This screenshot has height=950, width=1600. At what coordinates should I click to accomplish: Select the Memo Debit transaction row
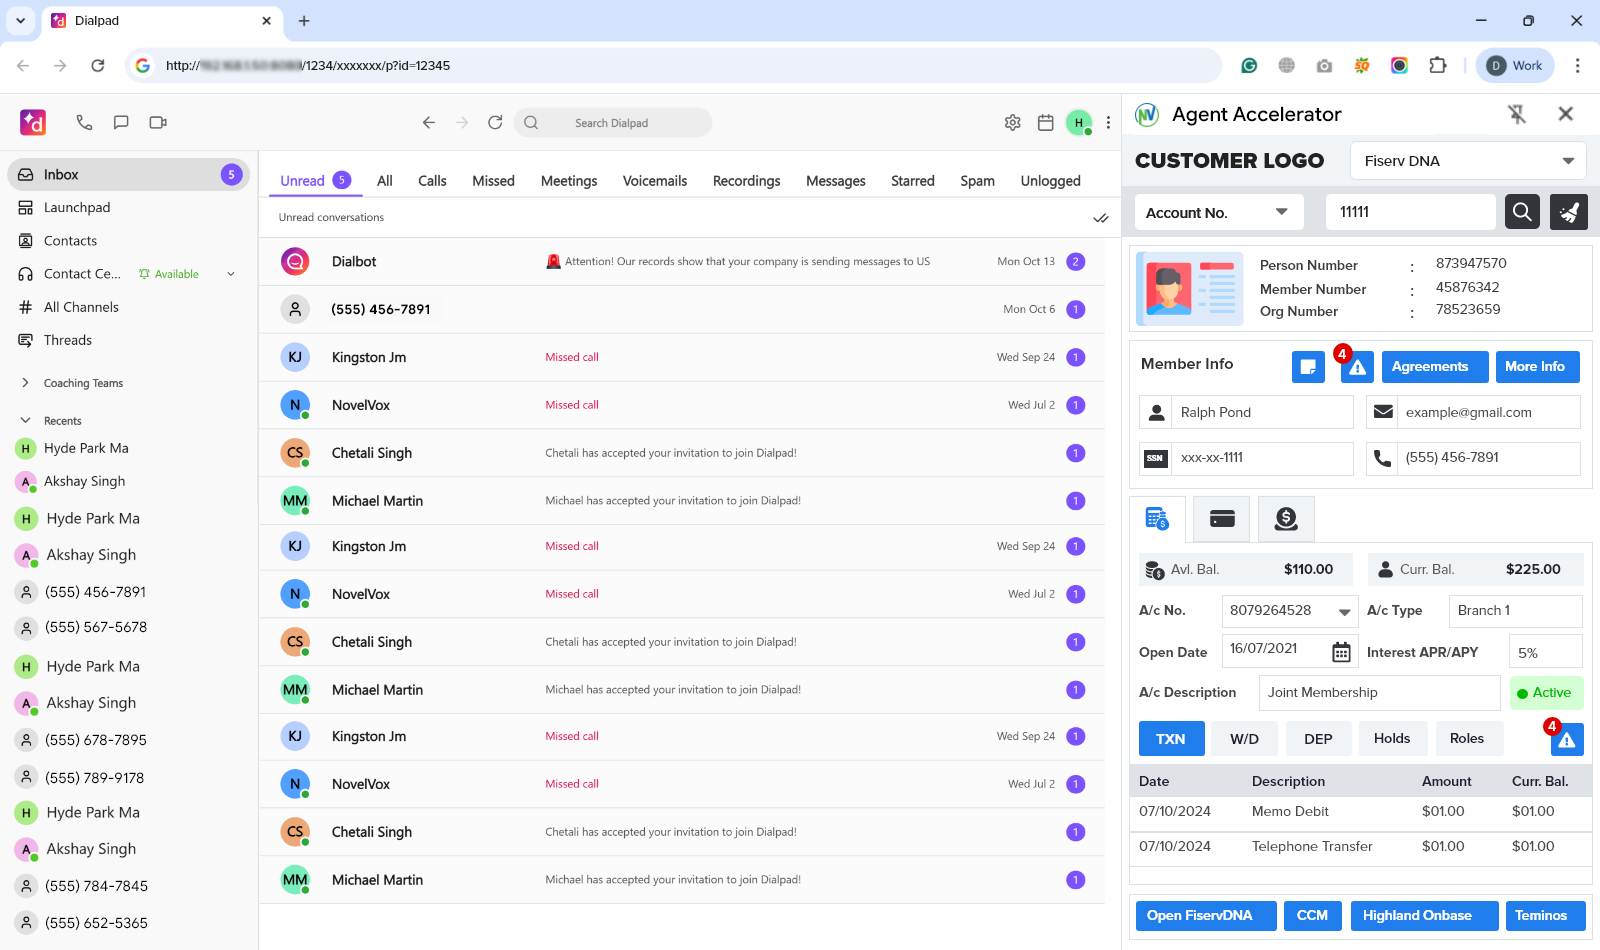[1361, 812]
